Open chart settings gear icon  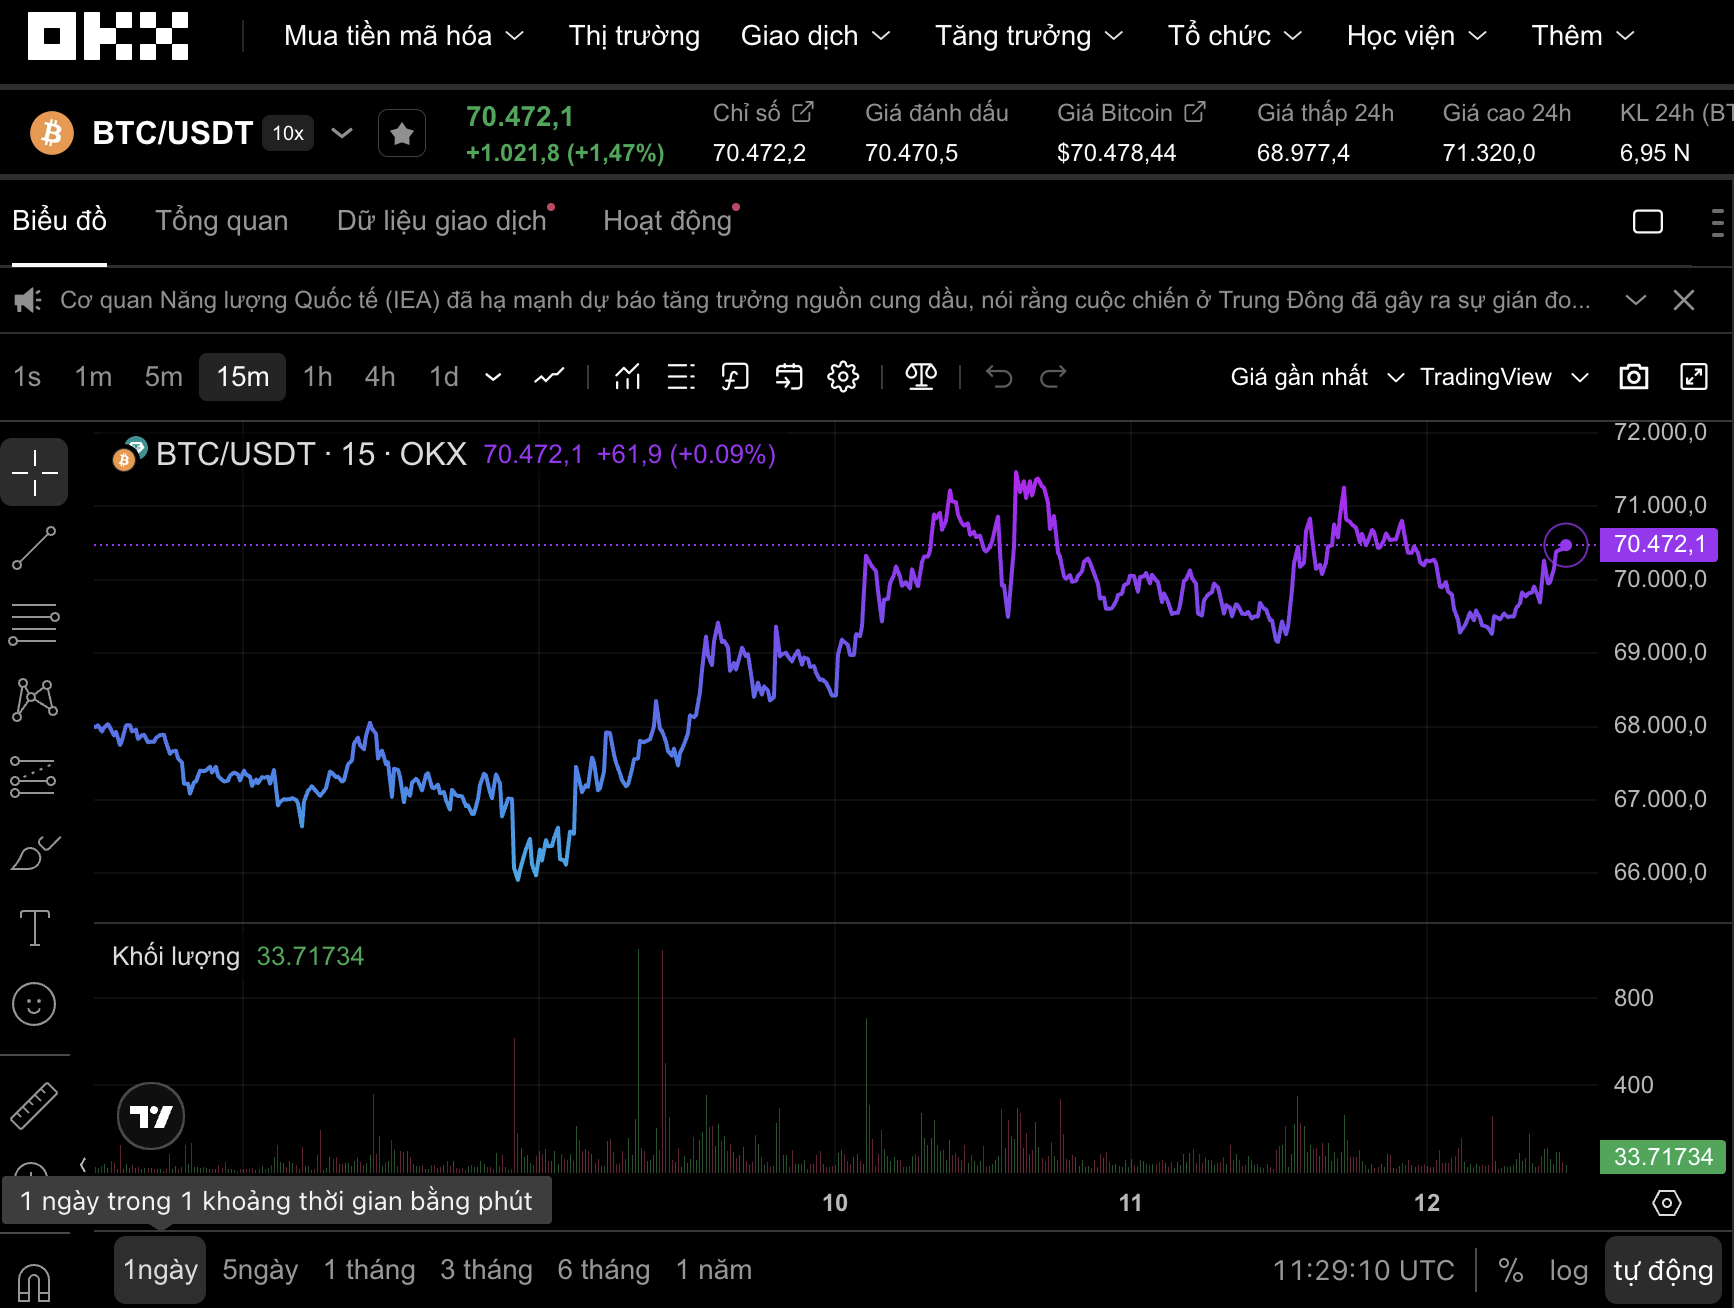point(843,377)
